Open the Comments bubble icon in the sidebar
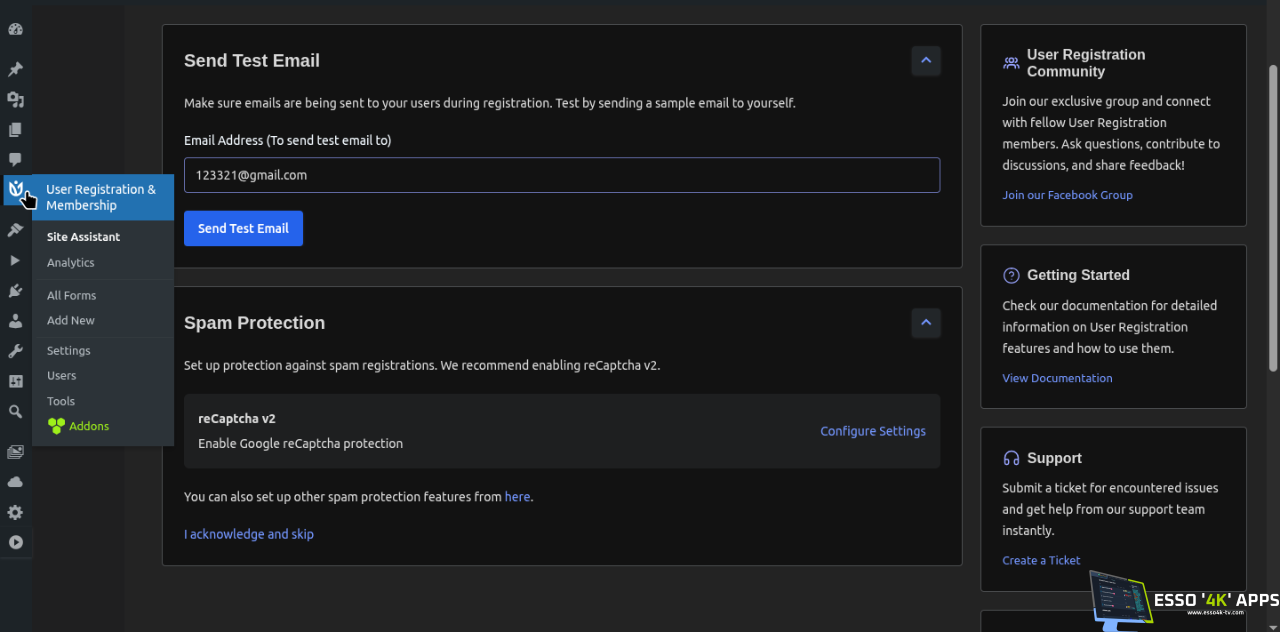1280x632 pixels. 15,159
